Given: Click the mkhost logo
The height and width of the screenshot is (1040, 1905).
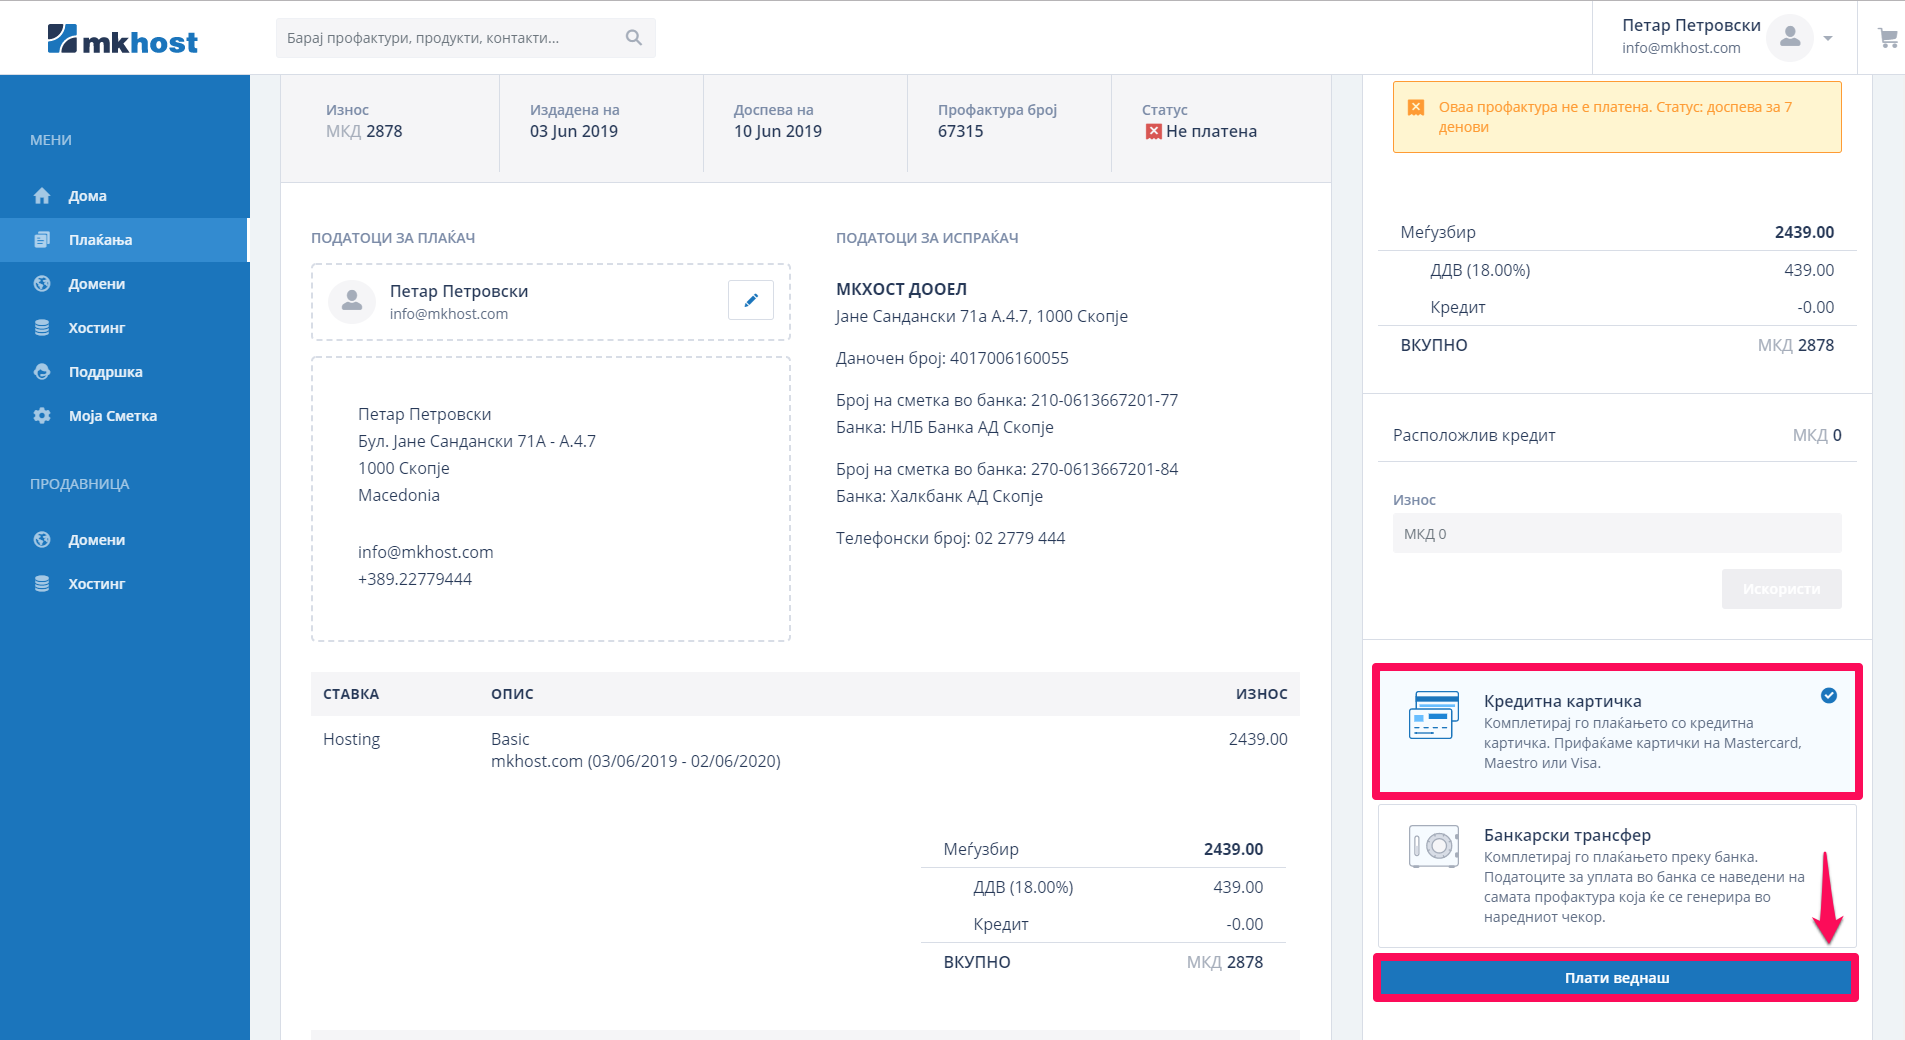Looking at the screenshot, I should (x=122, y=40).
